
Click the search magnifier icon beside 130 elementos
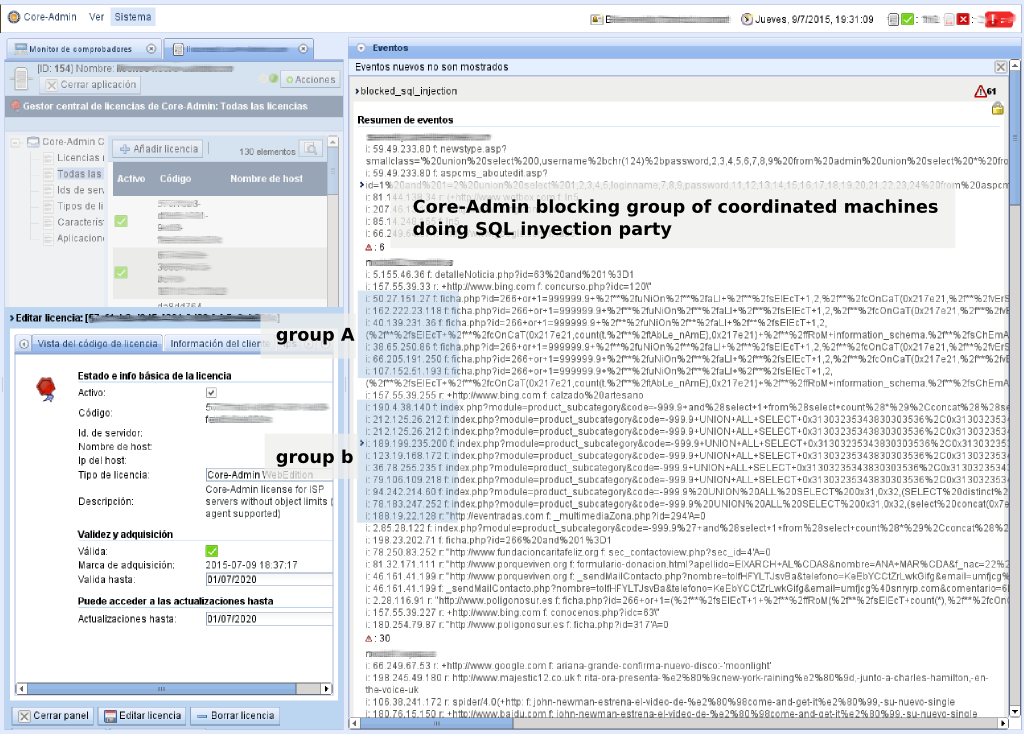pyautogui.click(x=311, y=150)
